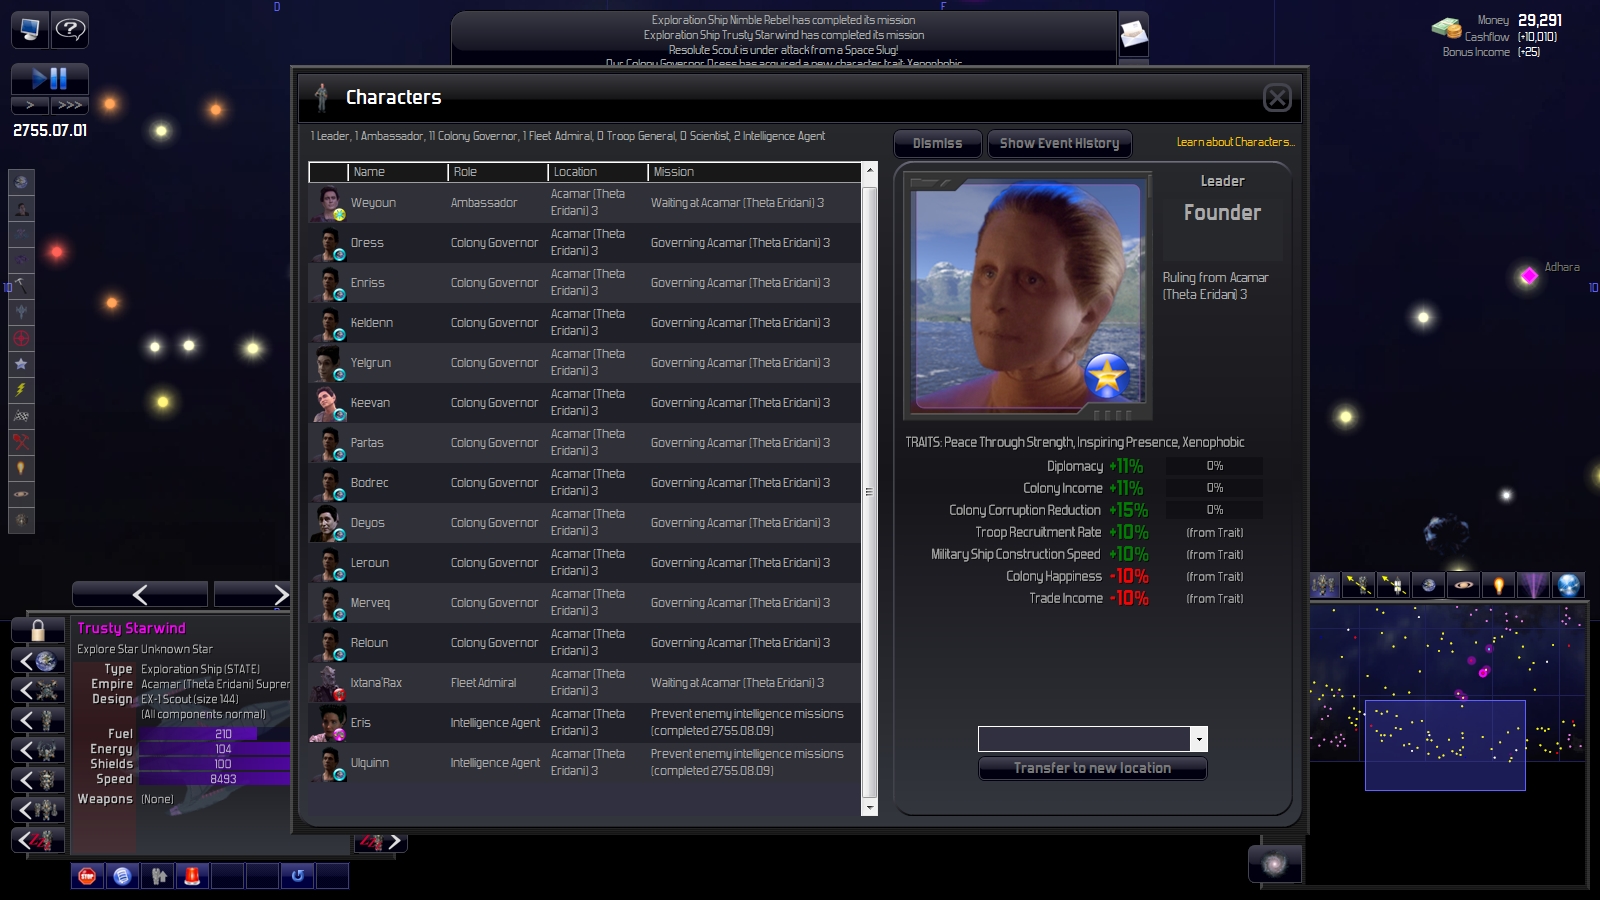Click the Trusty Starwind ship name

pos(132,628)
